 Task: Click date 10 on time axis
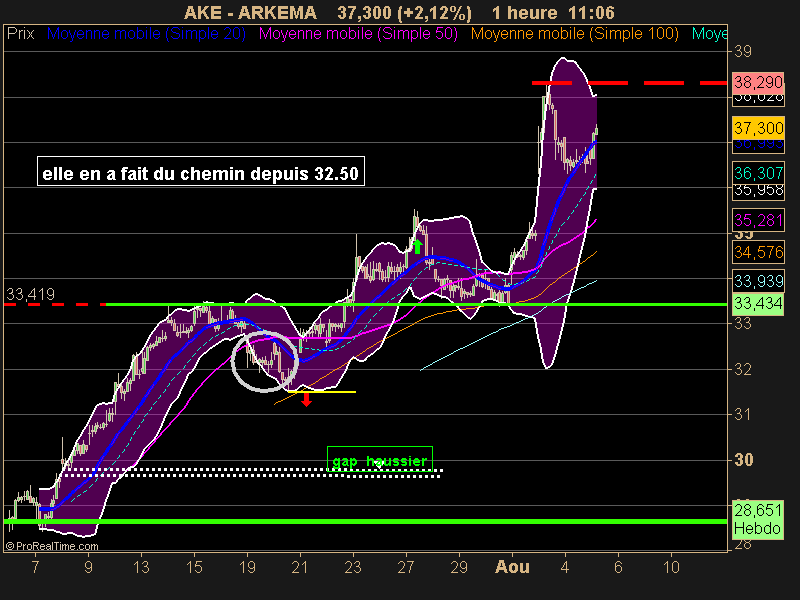671,567
